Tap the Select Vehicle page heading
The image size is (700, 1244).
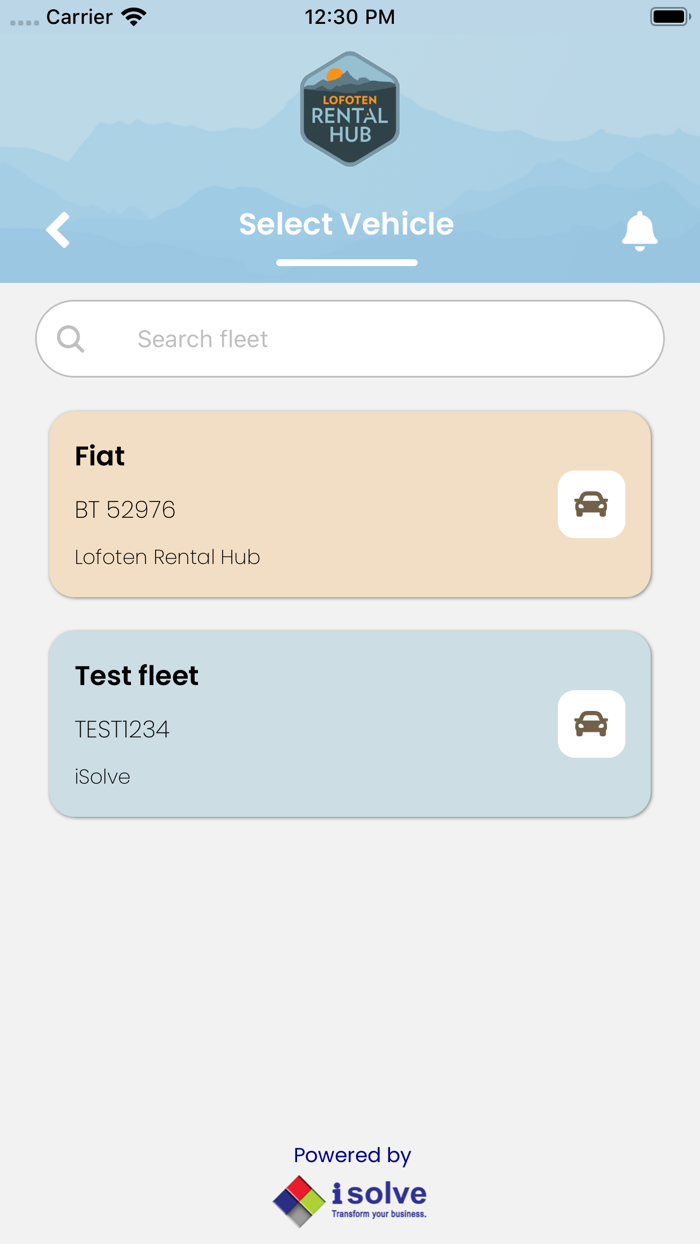click(x=346, y=224)
